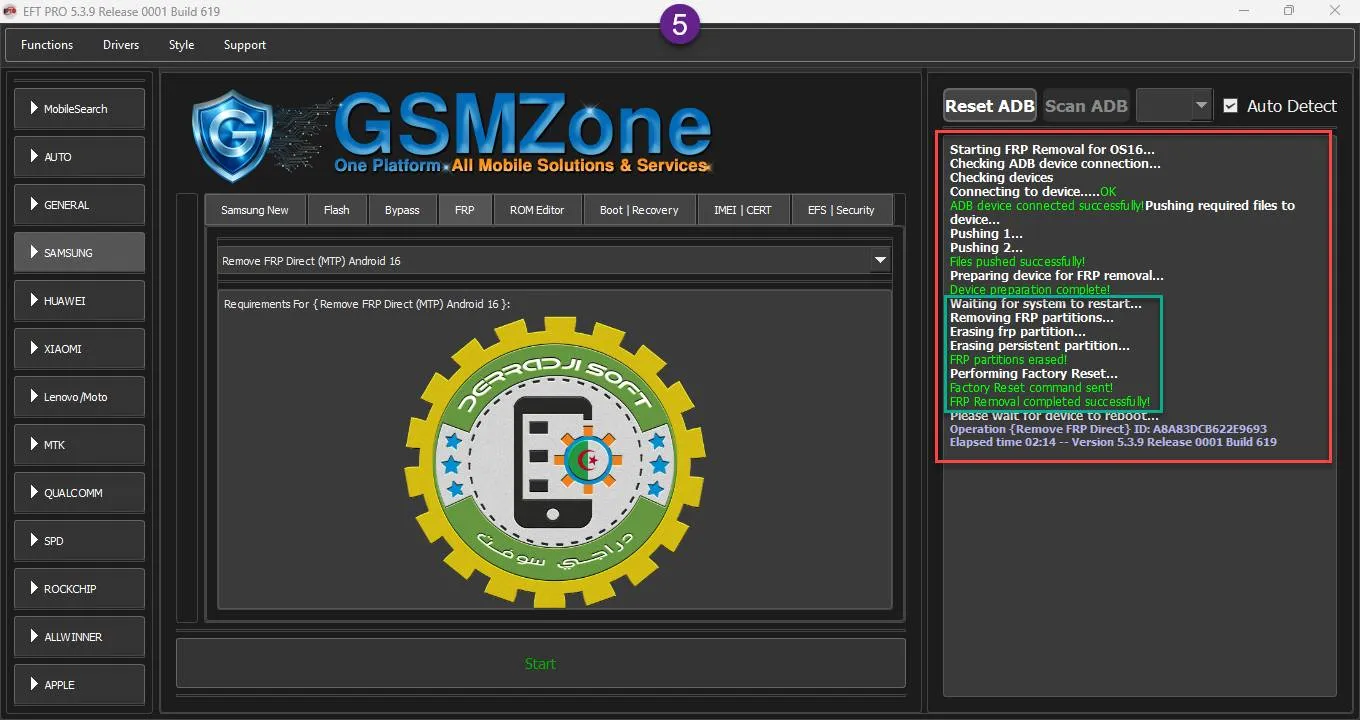The width and height of the screenshot is (1360, 720).
Task: Toggle the Auto Detect checkbox
Action: pyautogui.click(x=1231, y=105)
